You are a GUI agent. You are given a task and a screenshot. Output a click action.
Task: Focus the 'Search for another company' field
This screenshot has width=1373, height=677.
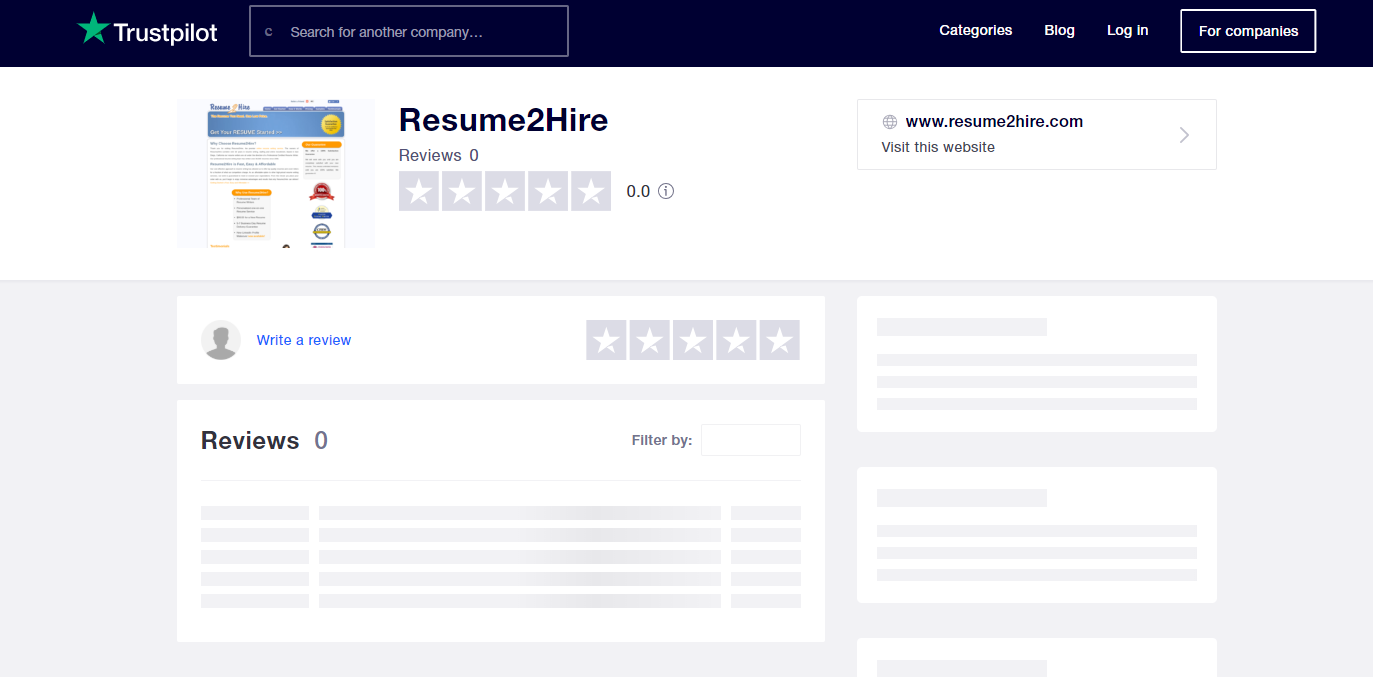(x=409, y=31)
